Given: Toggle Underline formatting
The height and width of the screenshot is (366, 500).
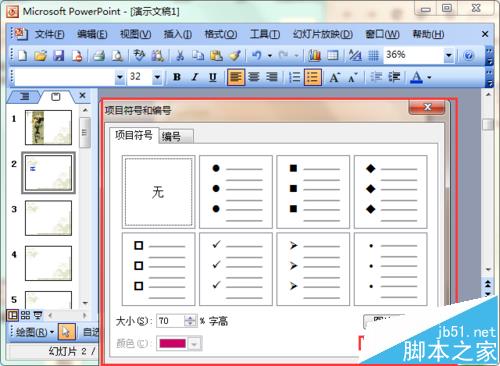Looking at the screenshot, I should (x=213, y=77).
